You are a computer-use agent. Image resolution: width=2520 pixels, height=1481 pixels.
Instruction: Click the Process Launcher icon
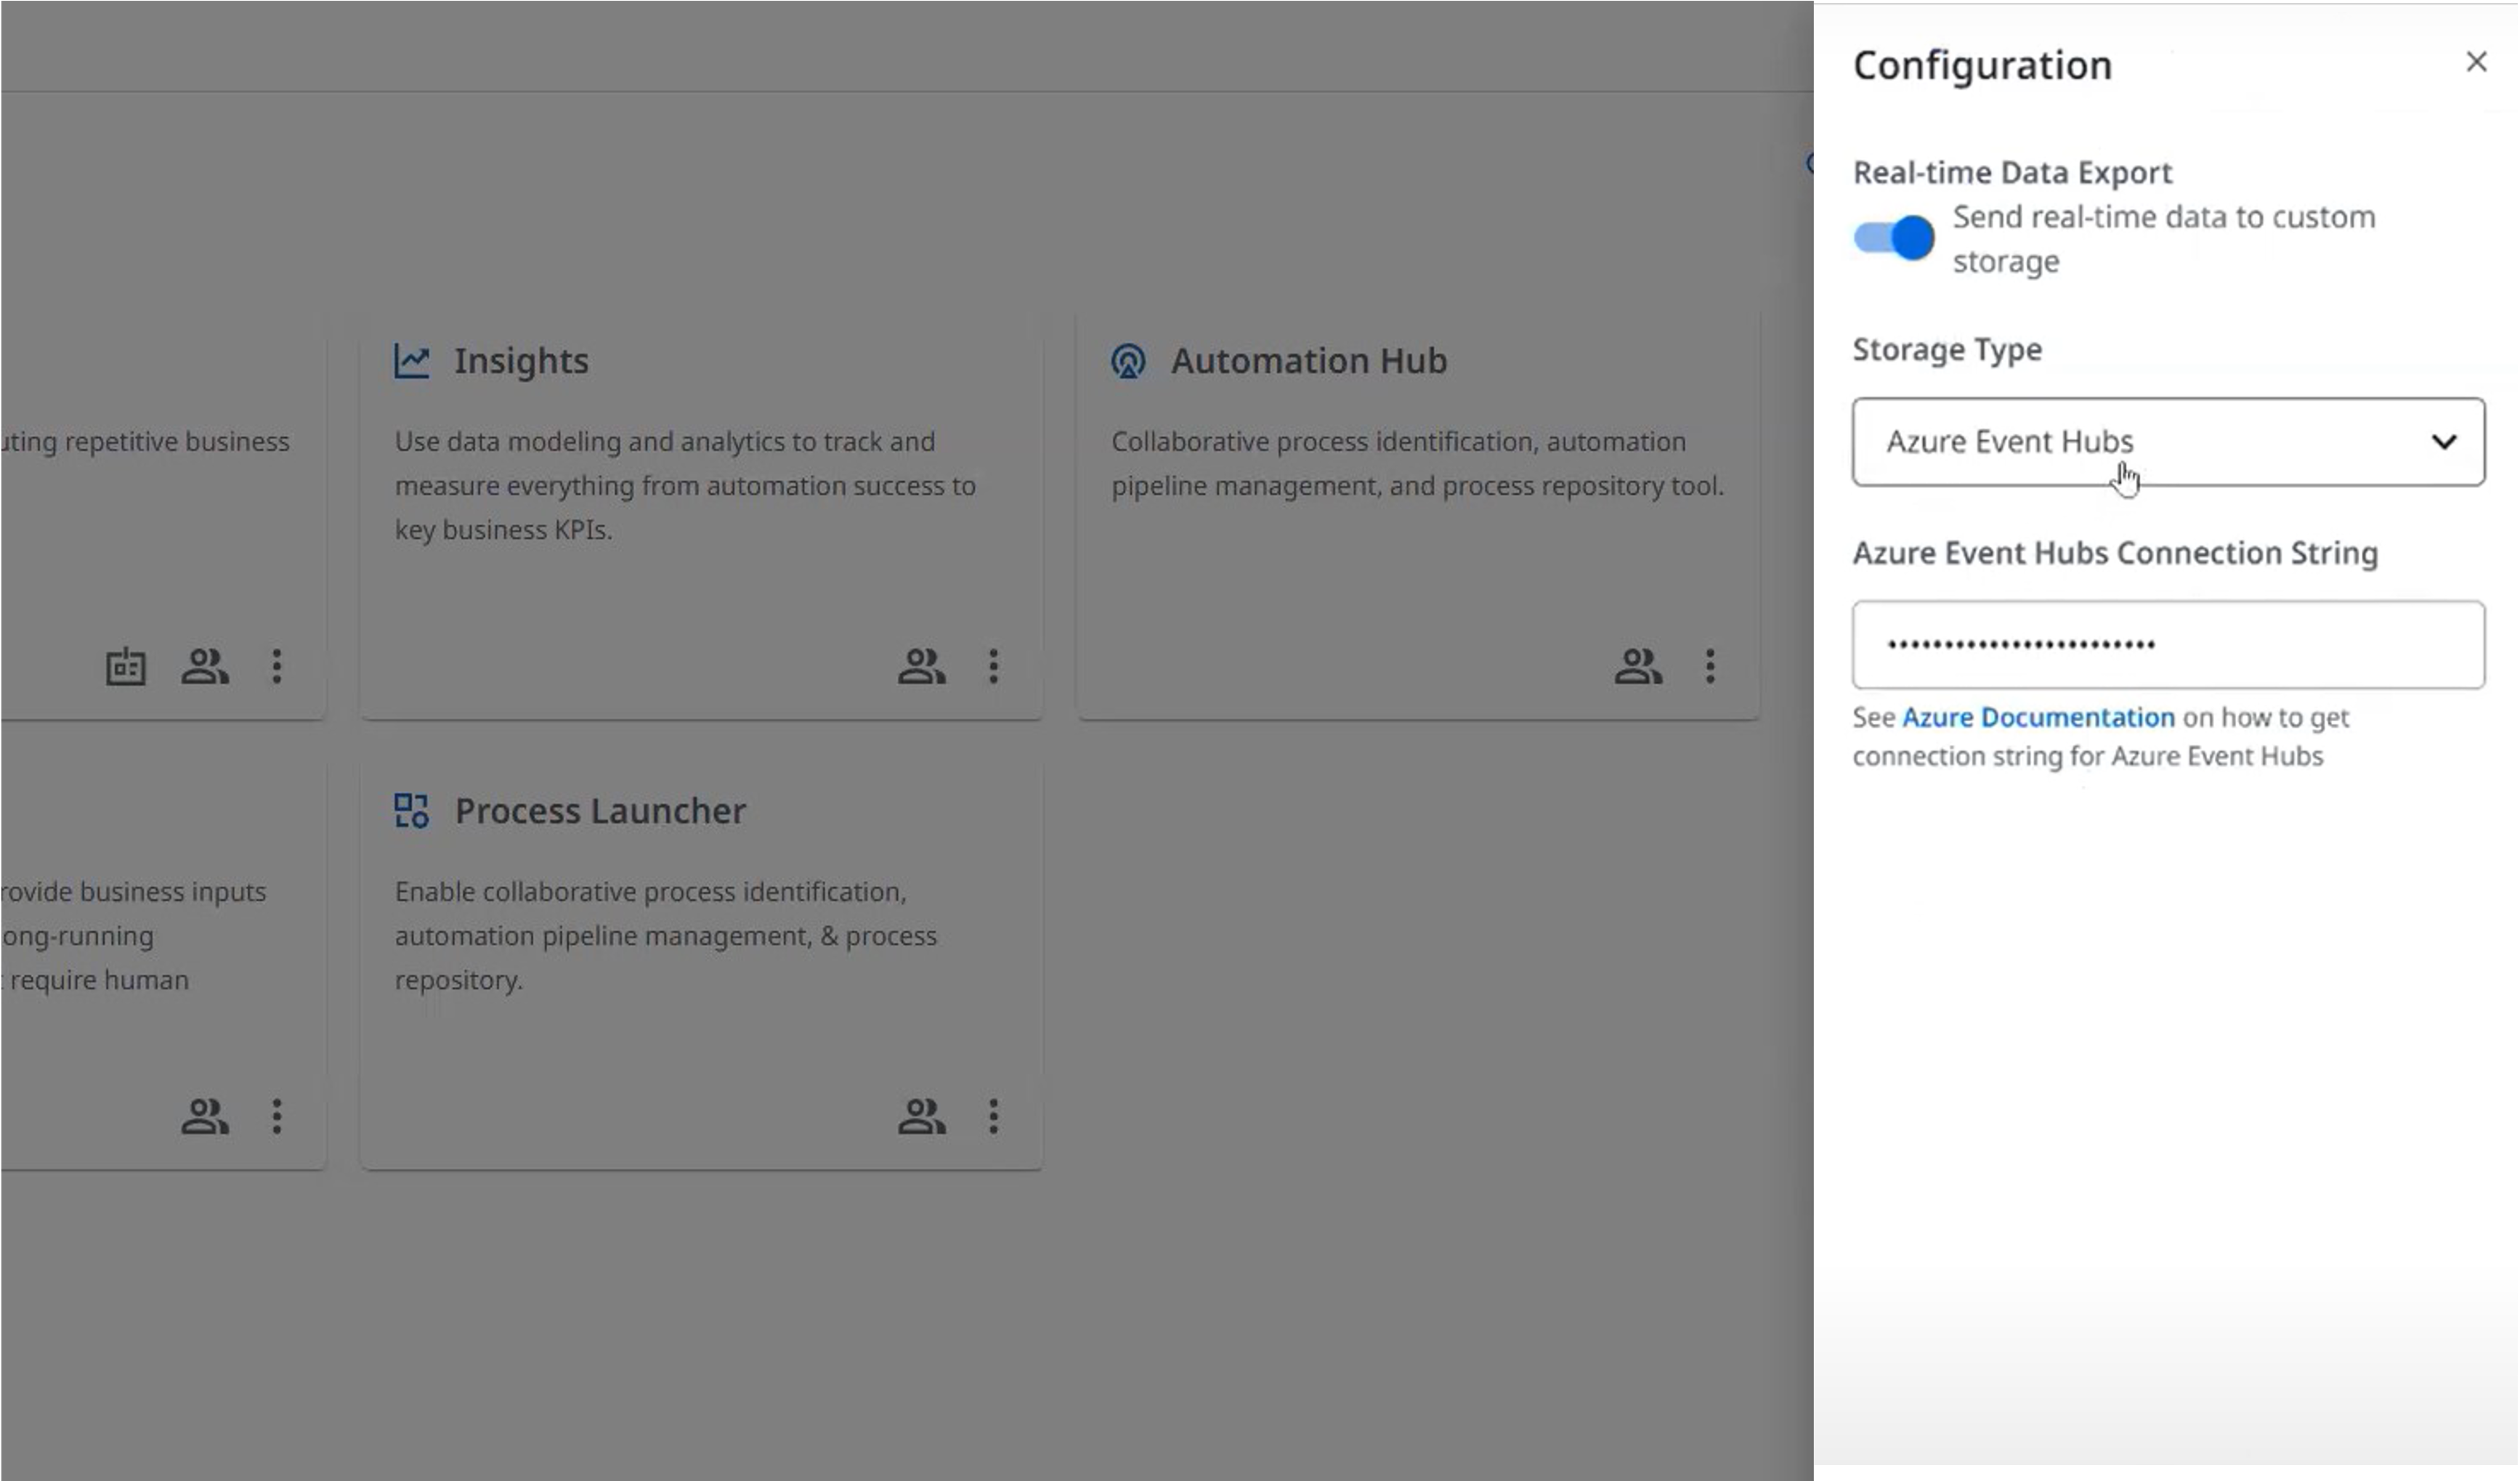click(411, 811)
